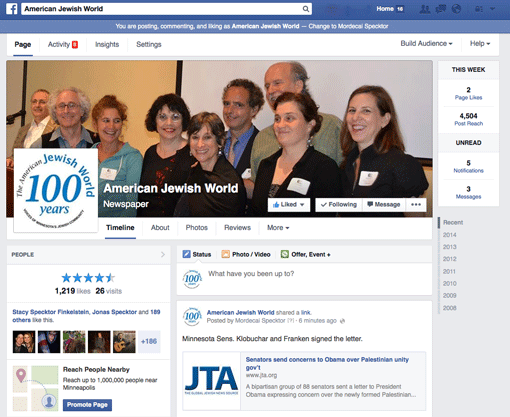Jump to 2010 on timeline navigator
This screenshot has height=417, width=510.
(449, 284)
